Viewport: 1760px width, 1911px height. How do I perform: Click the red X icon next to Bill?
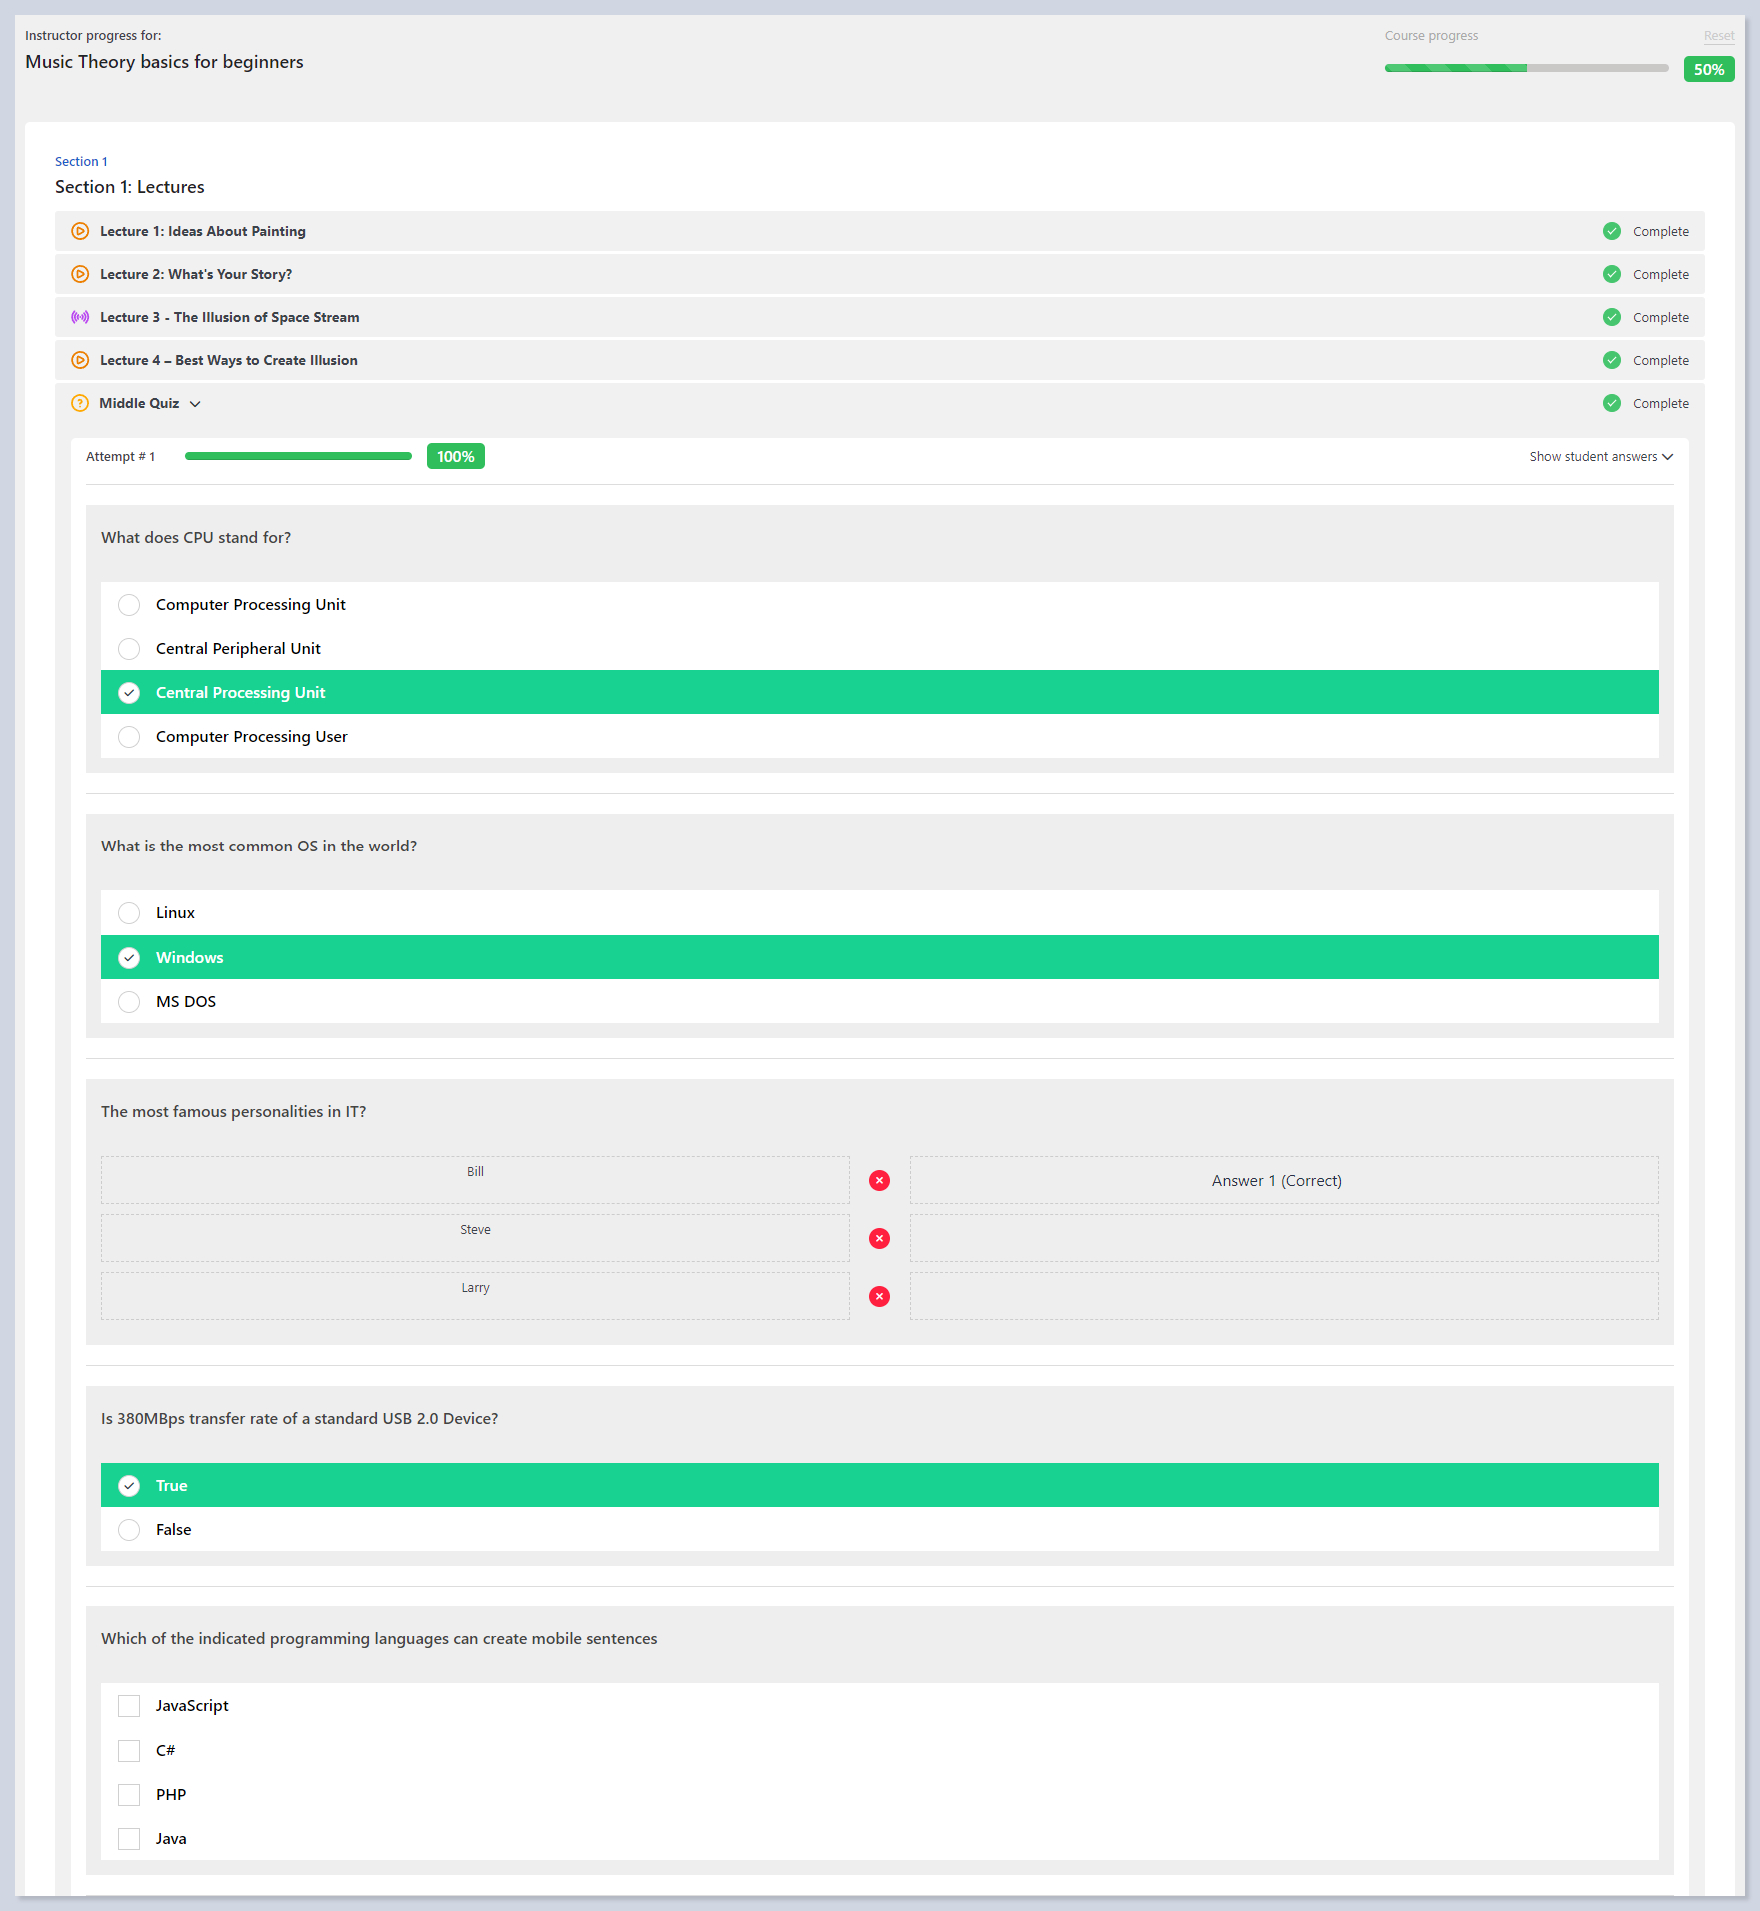click(879, 1180)
